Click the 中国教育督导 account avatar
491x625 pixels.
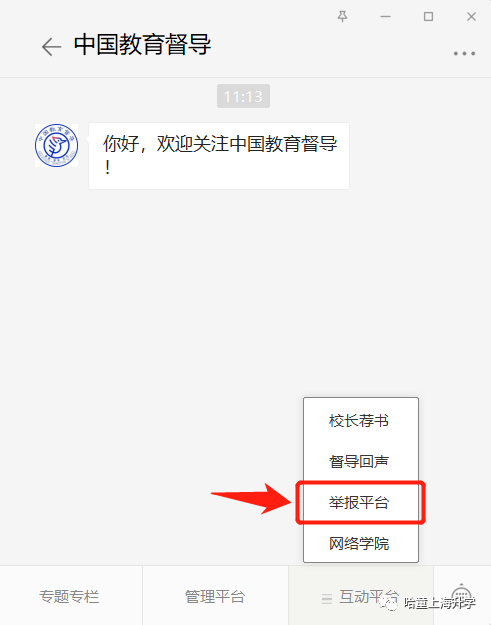point(56,145)
